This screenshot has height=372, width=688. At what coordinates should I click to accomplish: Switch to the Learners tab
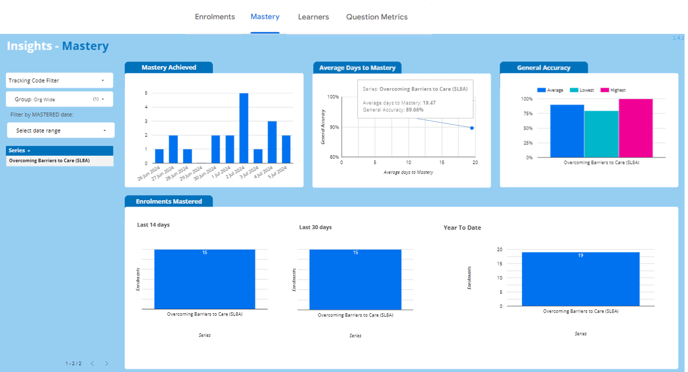click(x=313, y=17)
